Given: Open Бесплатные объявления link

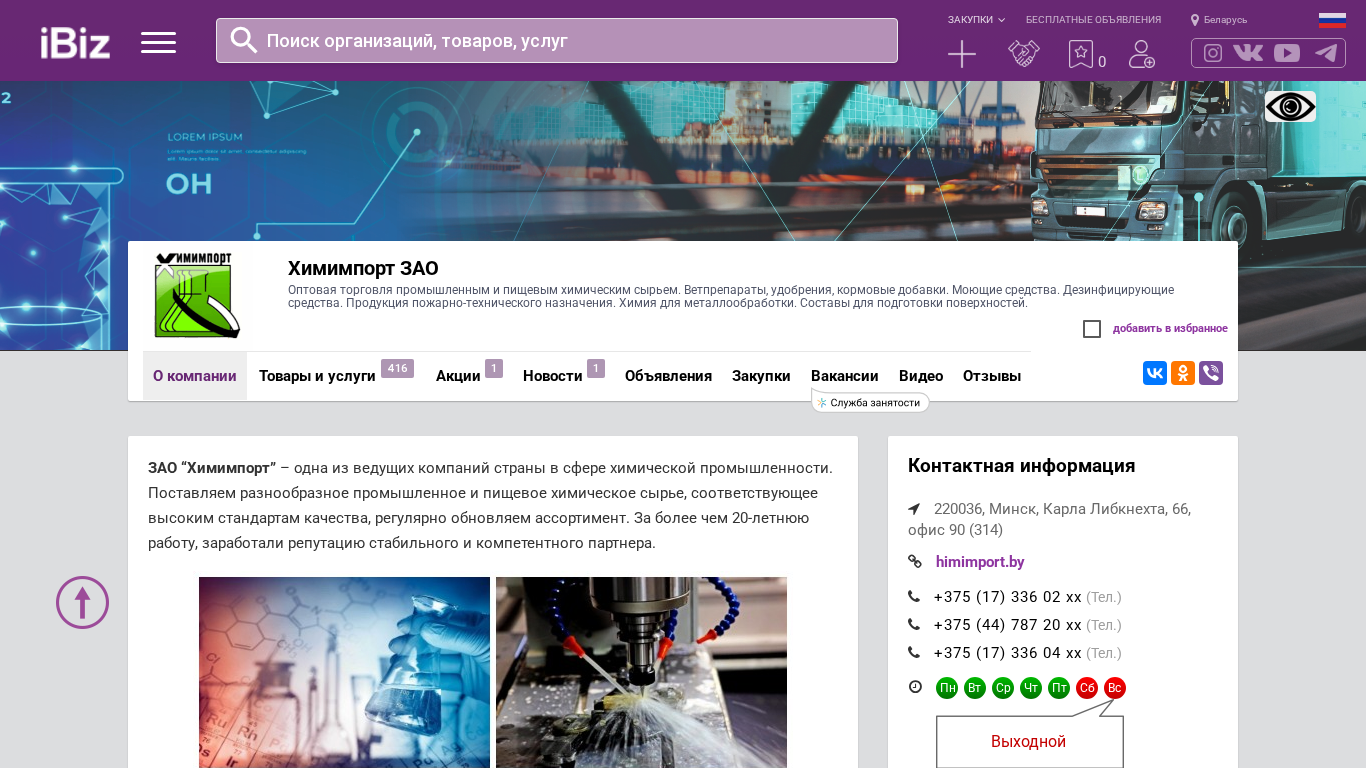Looking at the screenshot, I should click(x=1093, y=20).
